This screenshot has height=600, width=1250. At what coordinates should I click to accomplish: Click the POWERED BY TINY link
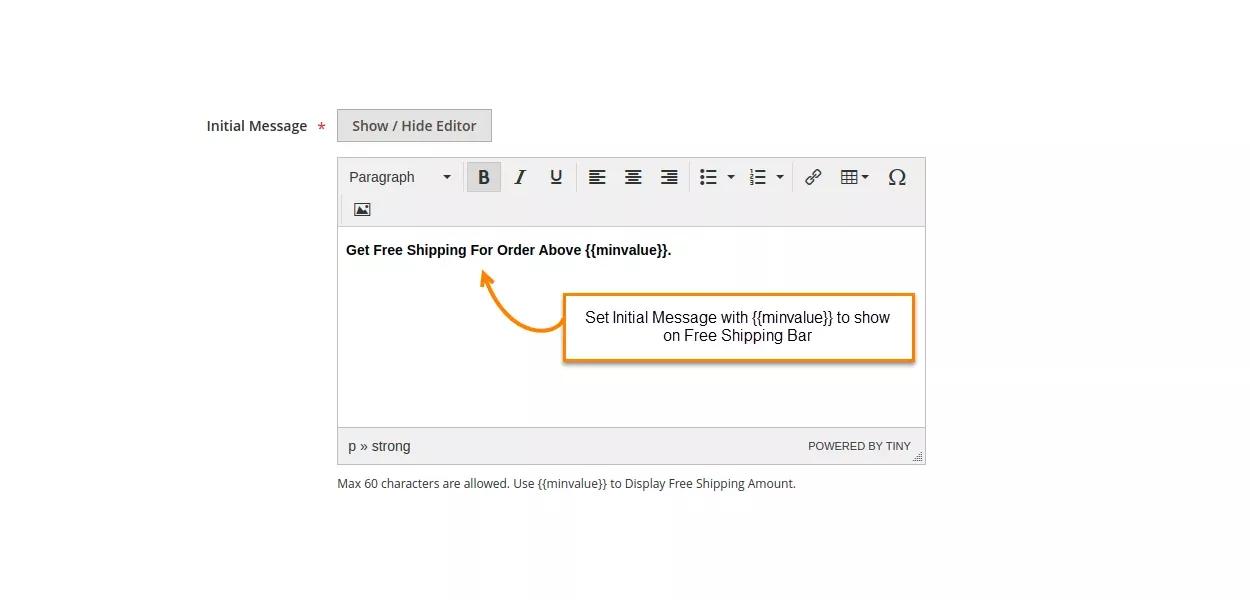click(859, 446)
